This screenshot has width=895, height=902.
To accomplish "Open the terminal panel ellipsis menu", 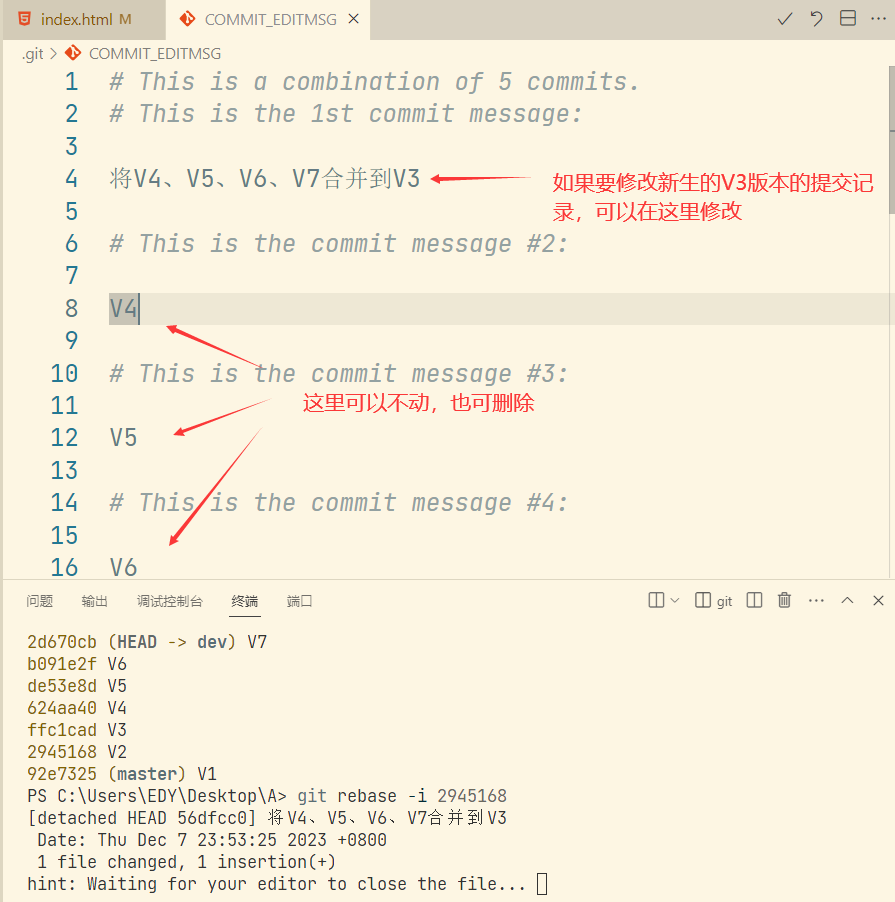I will [x=816, y=601].
